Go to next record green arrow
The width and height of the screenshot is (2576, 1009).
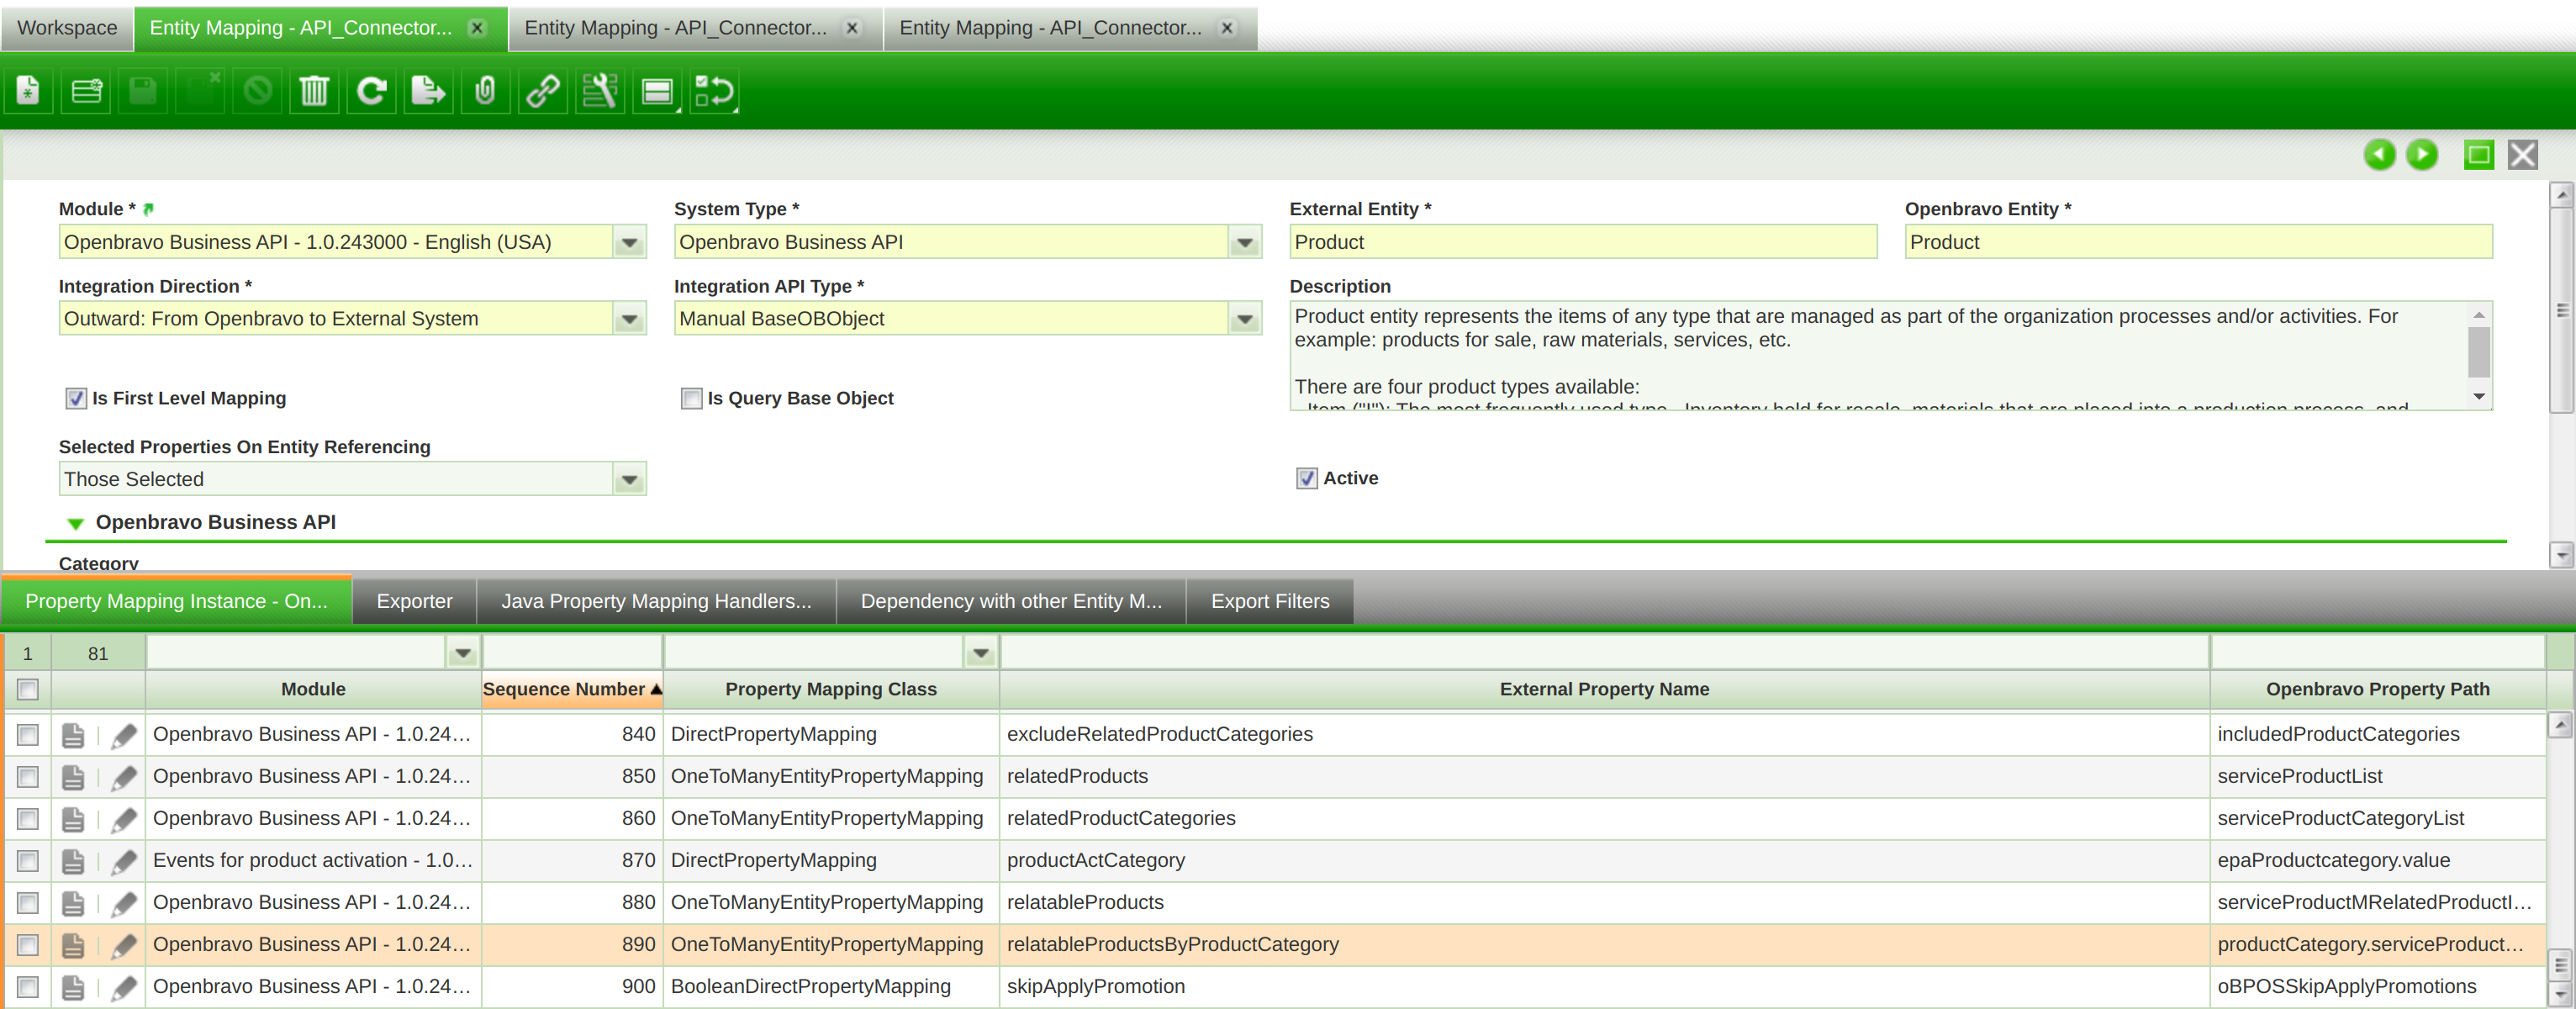pyautogui.click(x=2421, y=155)
